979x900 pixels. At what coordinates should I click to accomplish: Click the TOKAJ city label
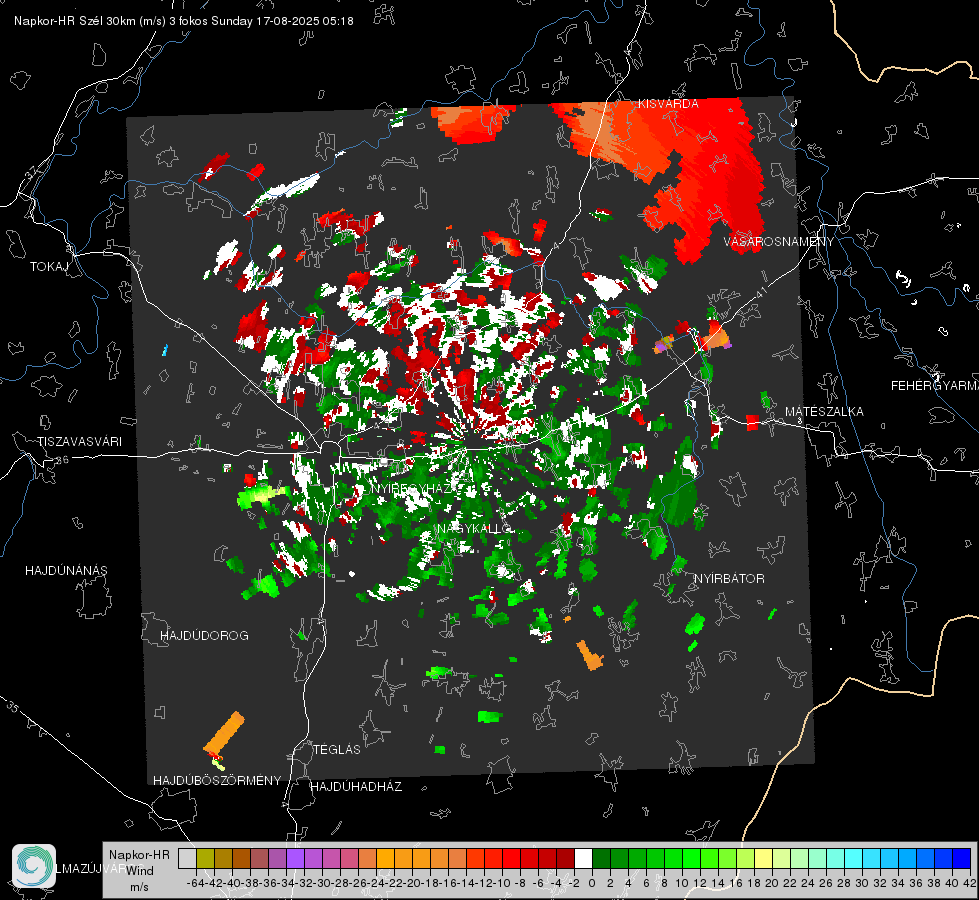coord(49,267)
